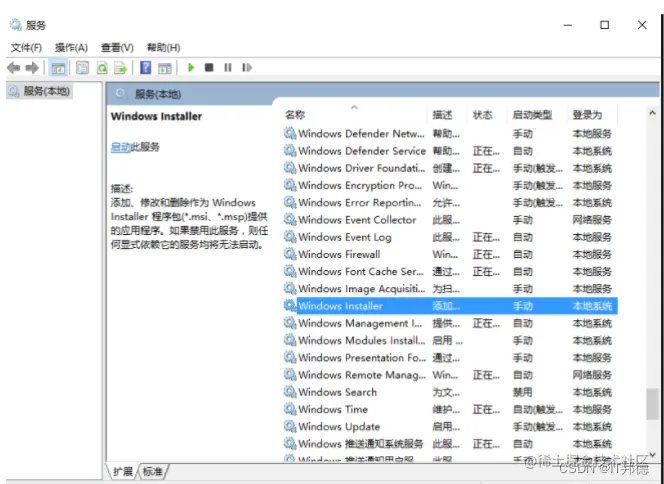Screen dimensions: 664x484
Task: Click the scrollbar up arrow
Action: point(652,113)
